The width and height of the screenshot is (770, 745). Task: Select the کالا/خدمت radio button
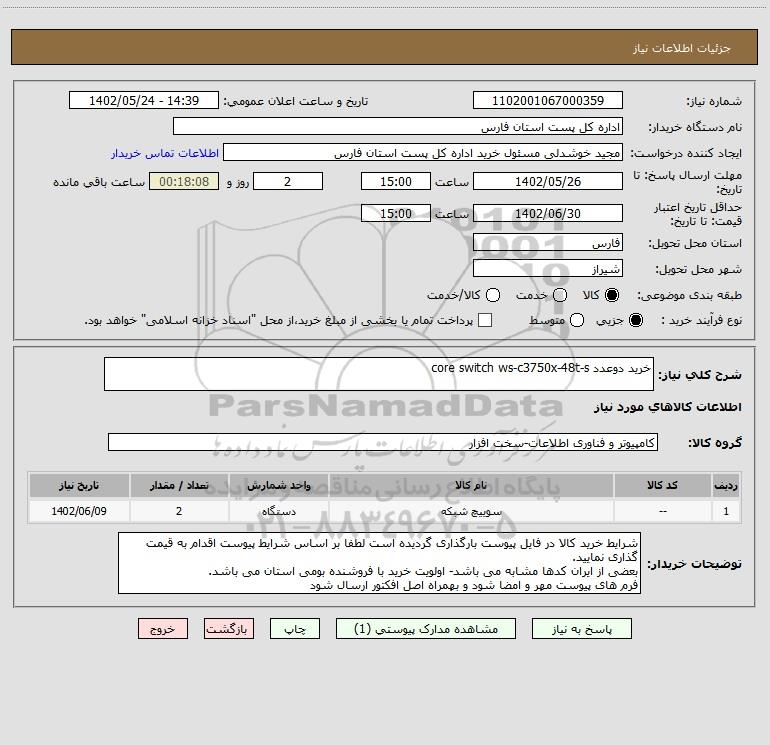493,295
